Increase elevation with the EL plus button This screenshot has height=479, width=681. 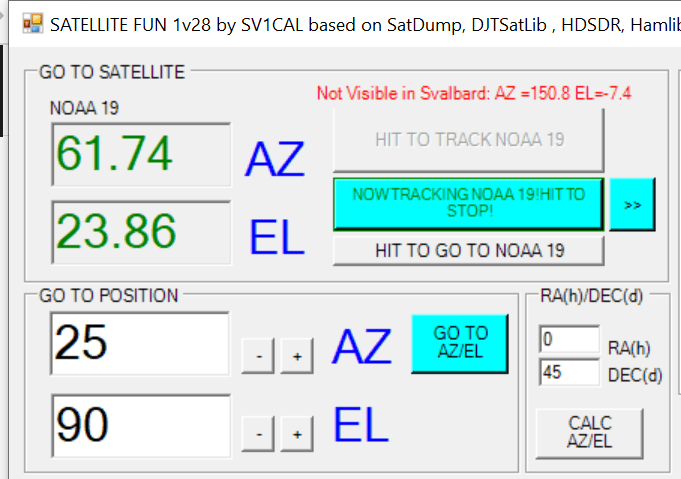click(x=296, y=434)
